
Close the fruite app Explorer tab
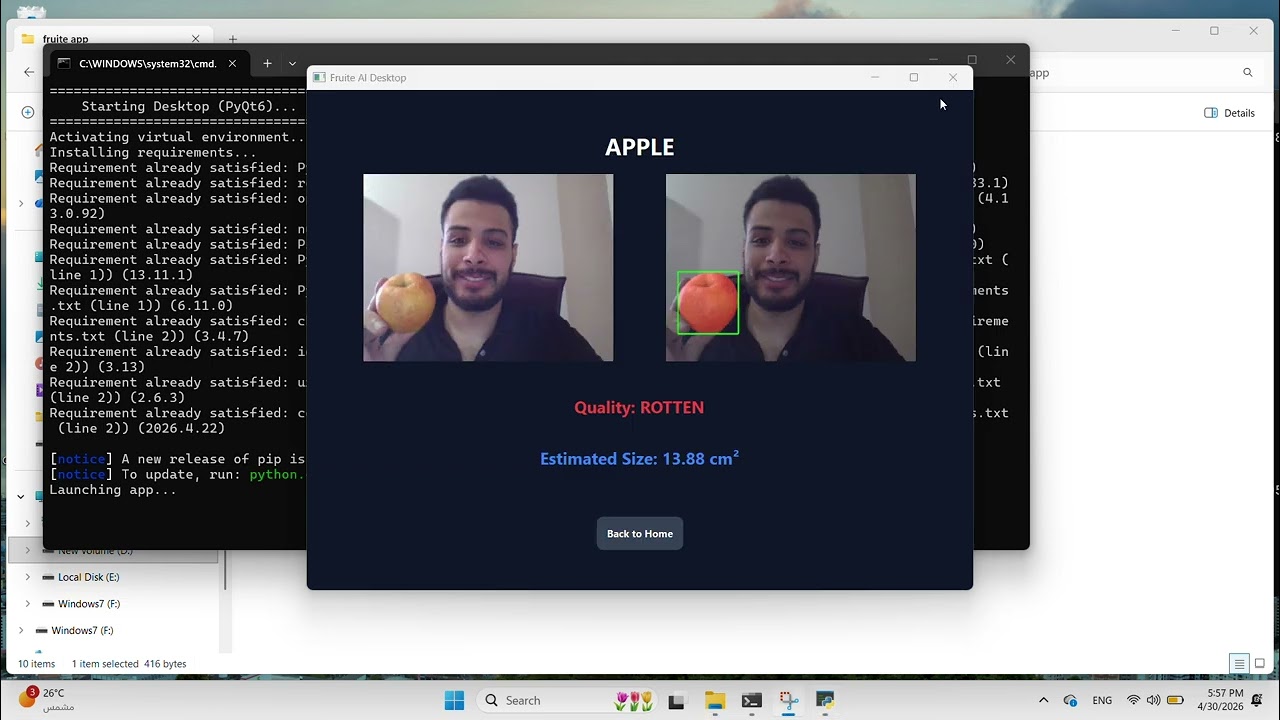pos(196,39)
